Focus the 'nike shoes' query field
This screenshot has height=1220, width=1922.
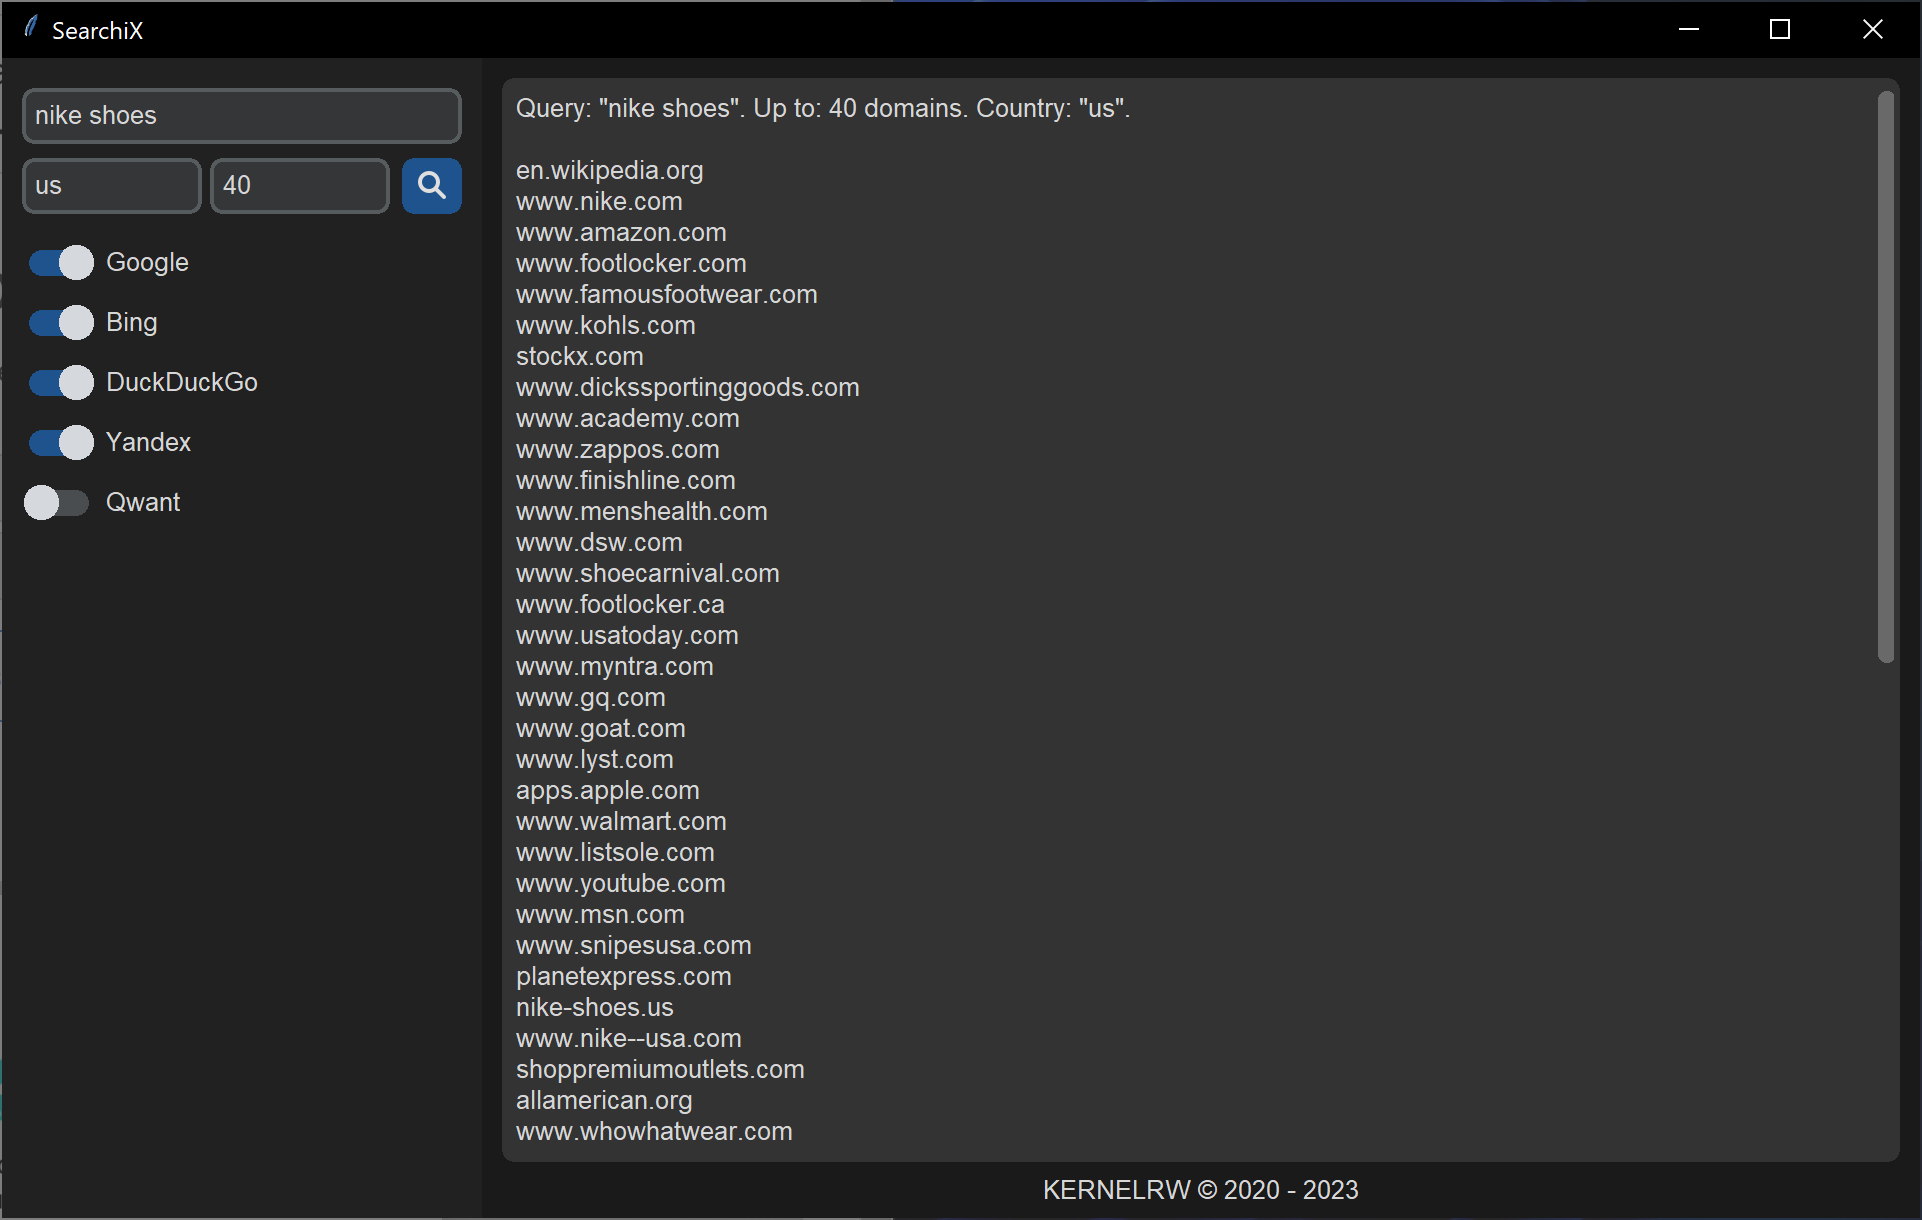241,116
